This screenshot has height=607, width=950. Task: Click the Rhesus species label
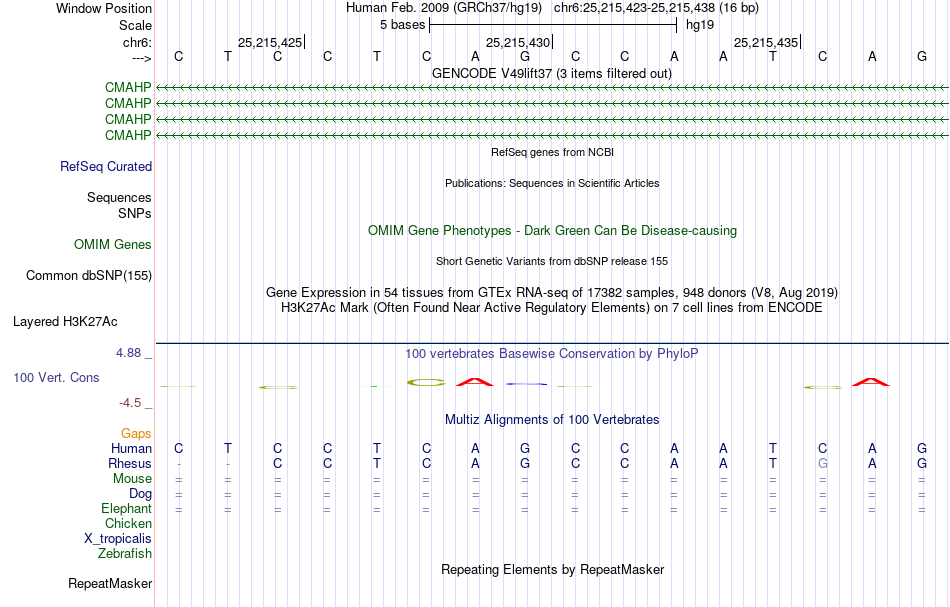click(x=130, y=463)
